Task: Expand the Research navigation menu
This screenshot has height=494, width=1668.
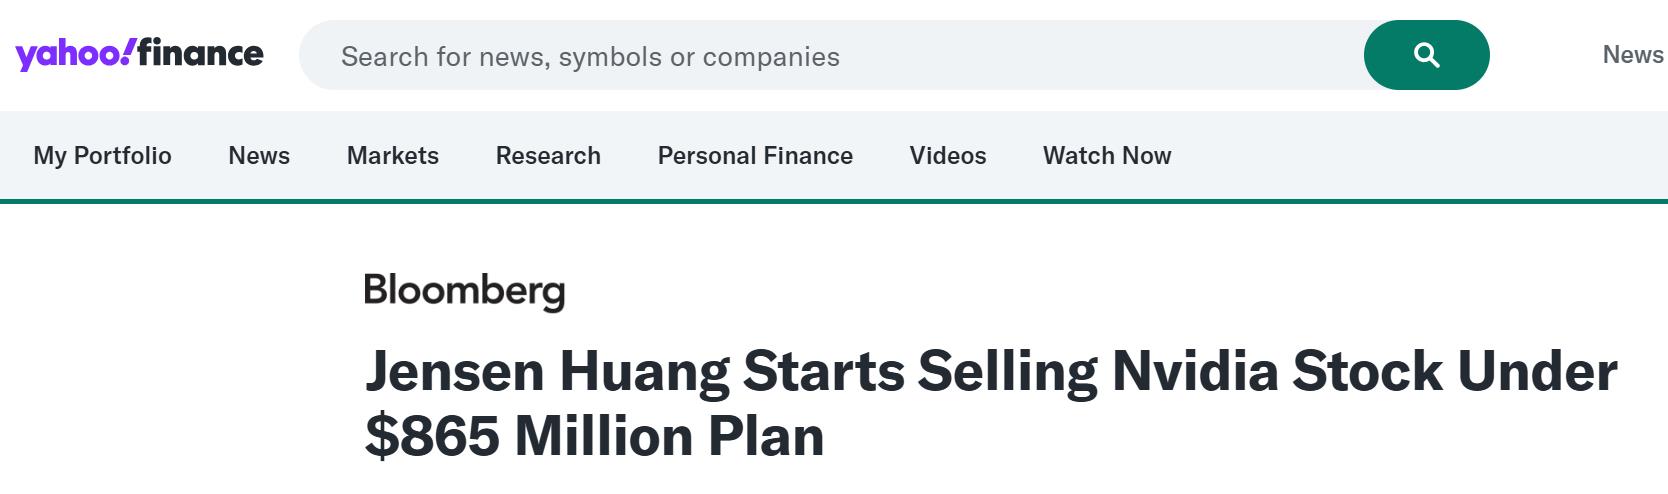Action: 548,156
